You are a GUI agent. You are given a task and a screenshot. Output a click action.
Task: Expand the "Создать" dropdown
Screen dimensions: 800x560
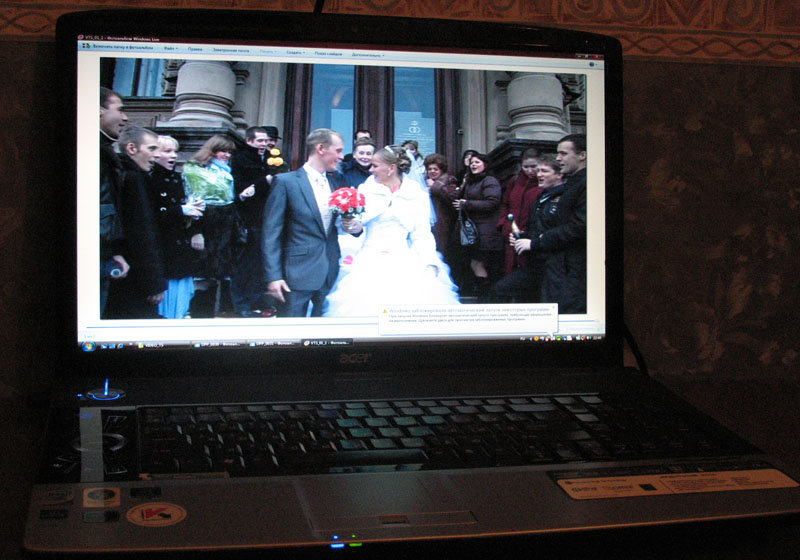click(296, 51)
